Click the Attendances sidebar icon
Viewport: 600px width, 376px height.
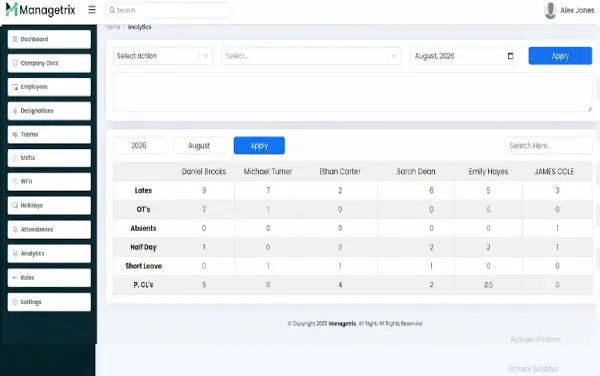click(x=15, y=230)
